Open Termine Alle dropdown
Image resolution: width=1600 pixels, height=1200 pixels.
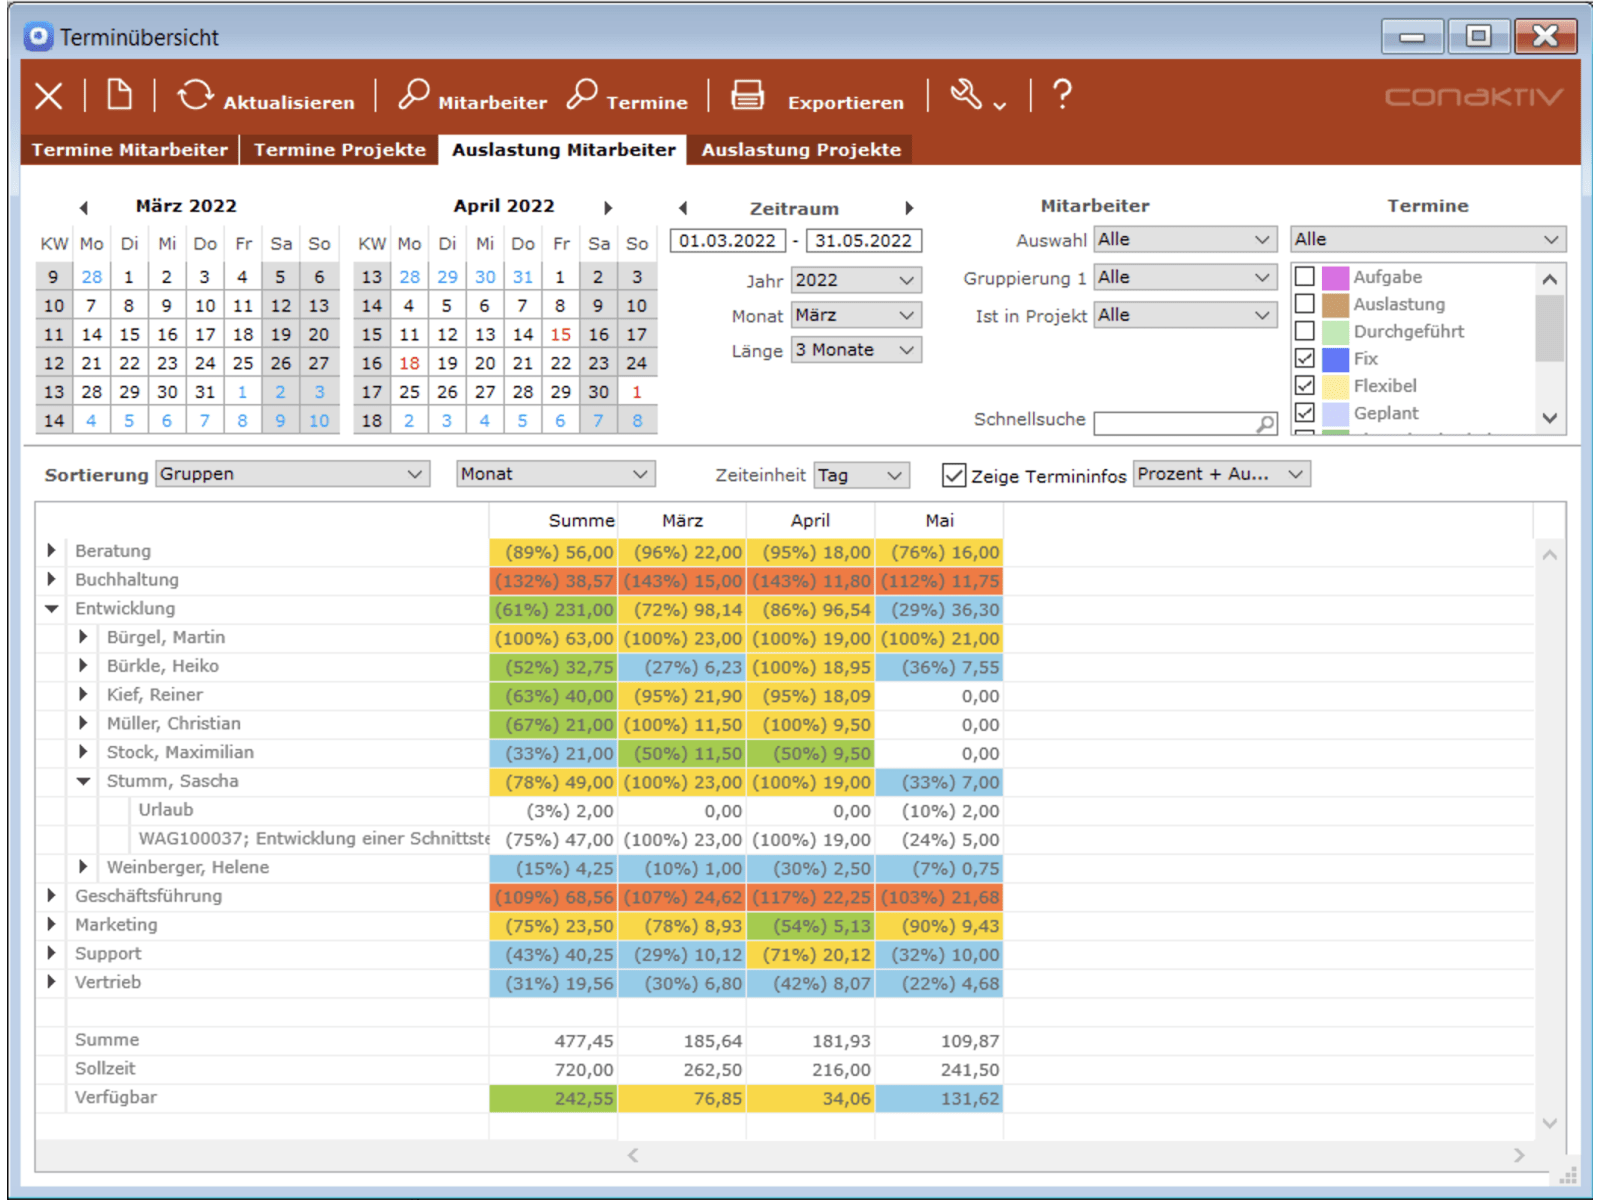coord(1428,240)
